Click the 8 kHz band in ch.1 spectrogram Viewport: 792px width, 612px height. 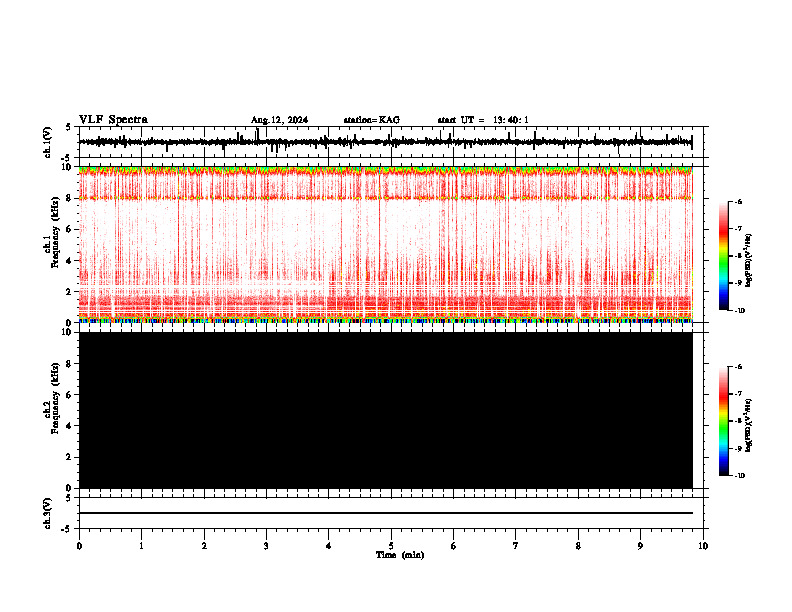tap(385, 198)
